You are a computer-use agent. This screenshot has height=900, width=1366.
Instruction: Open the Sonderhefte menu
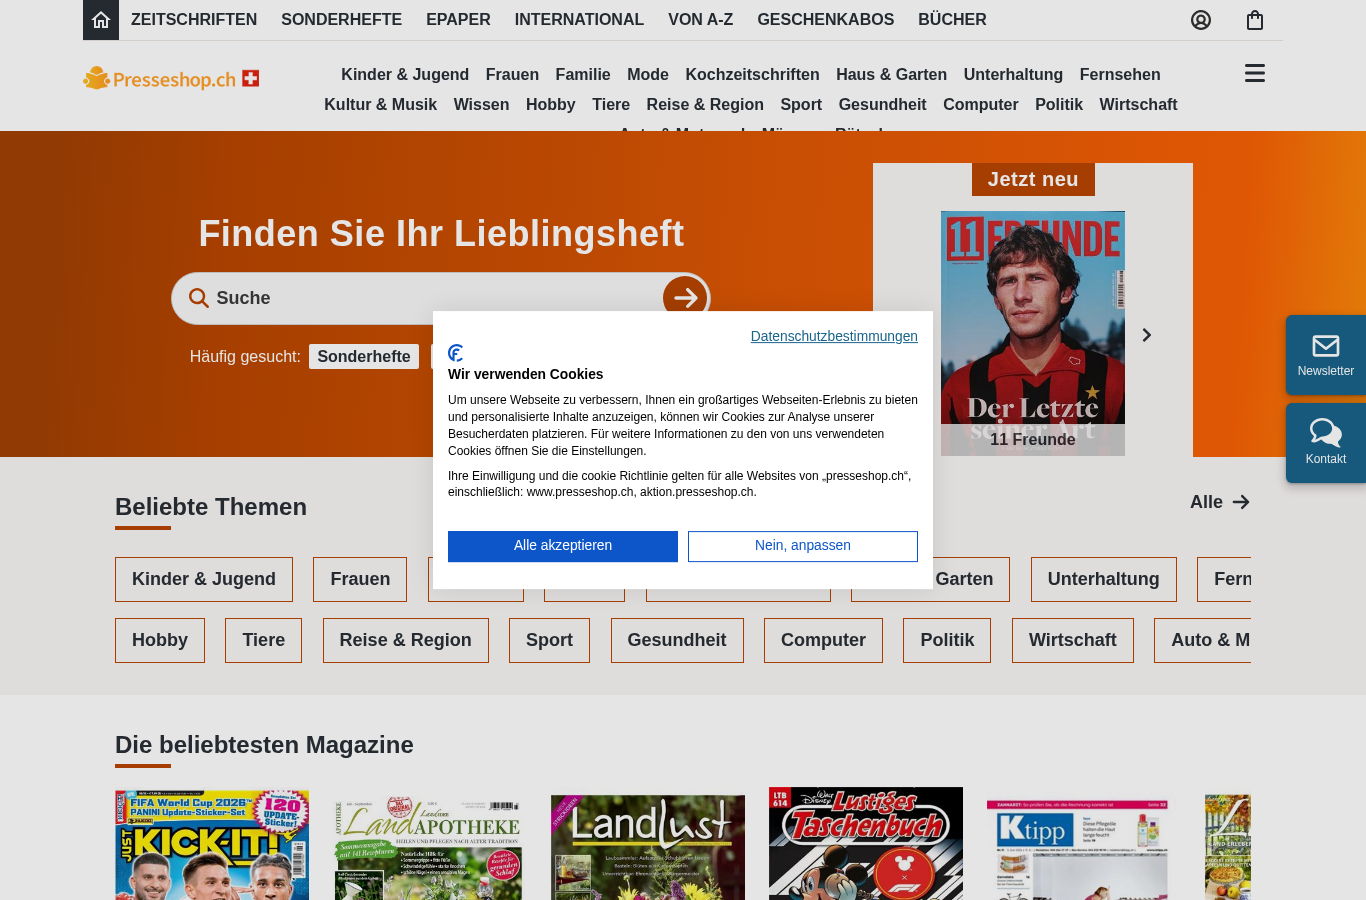click(x=341, y=20)
